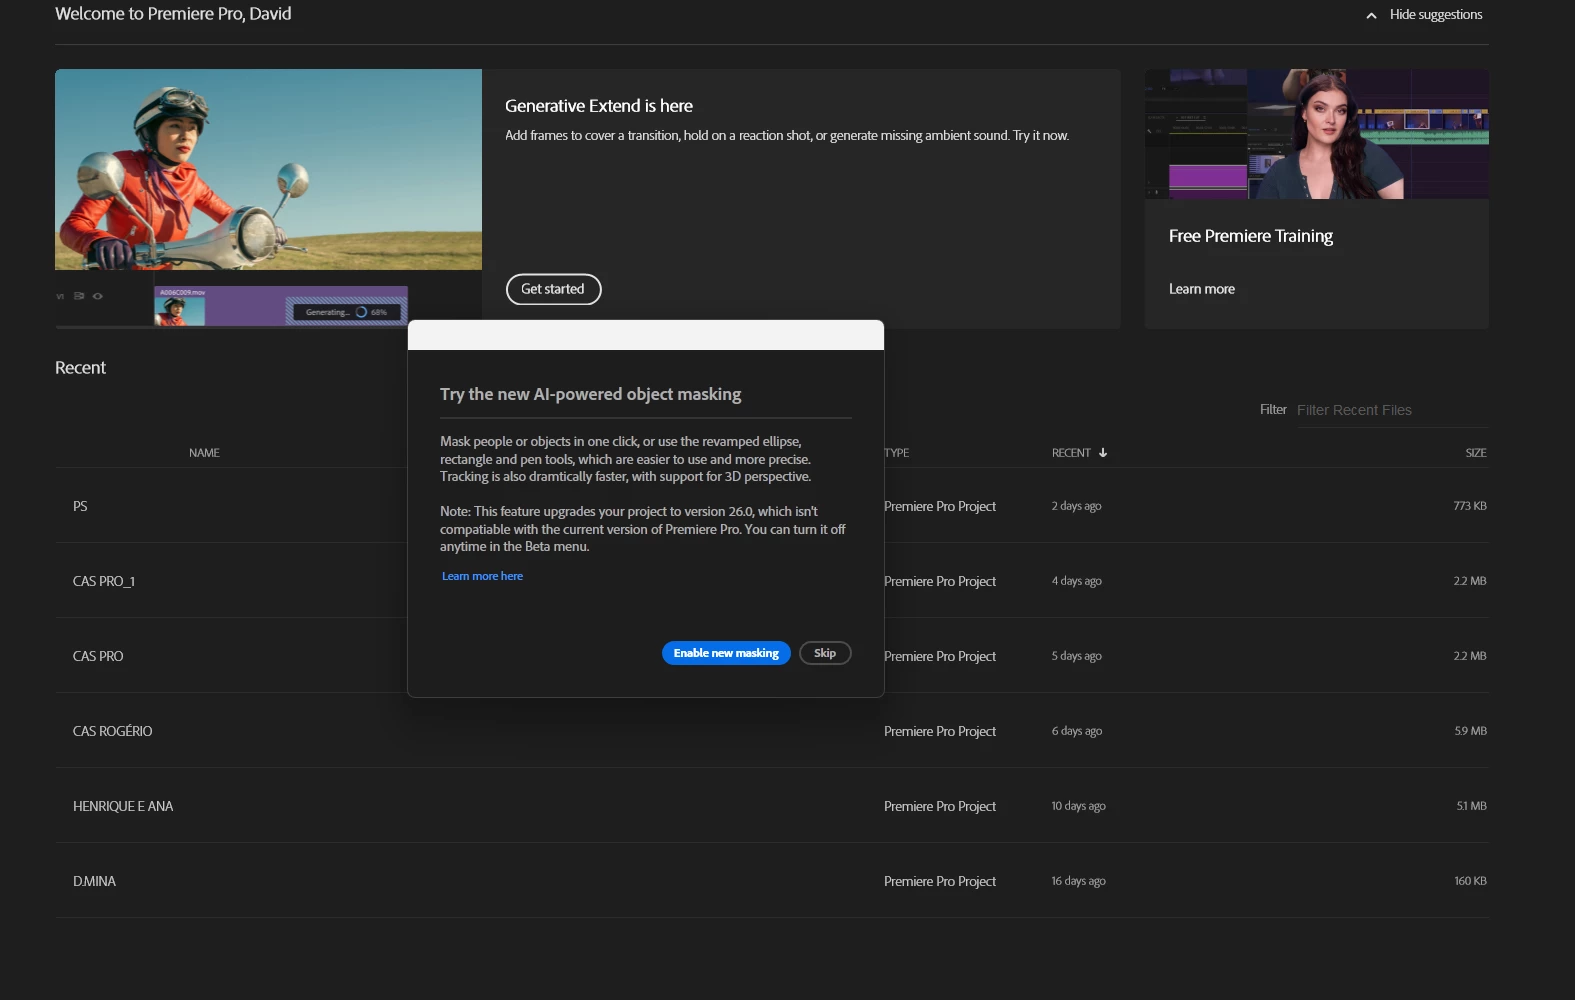This screenshot has width=1575, height=1000.
Task: Click the Recent section heading
Action: coord(80,368)
